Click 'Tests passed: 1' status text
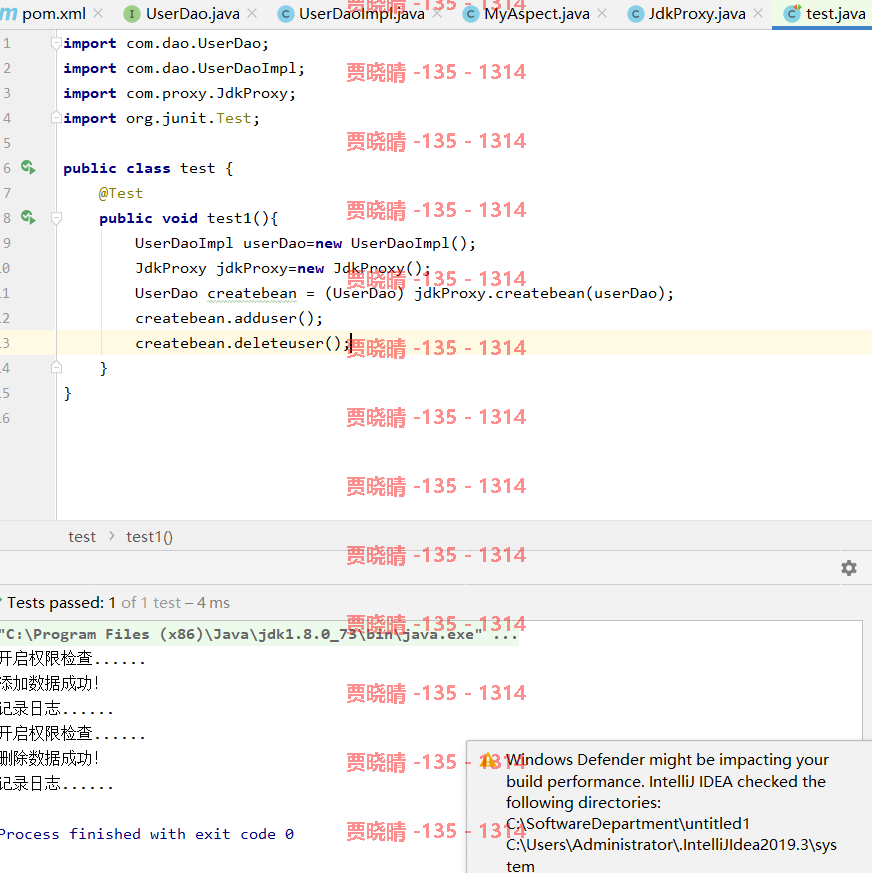 point(61,602)
